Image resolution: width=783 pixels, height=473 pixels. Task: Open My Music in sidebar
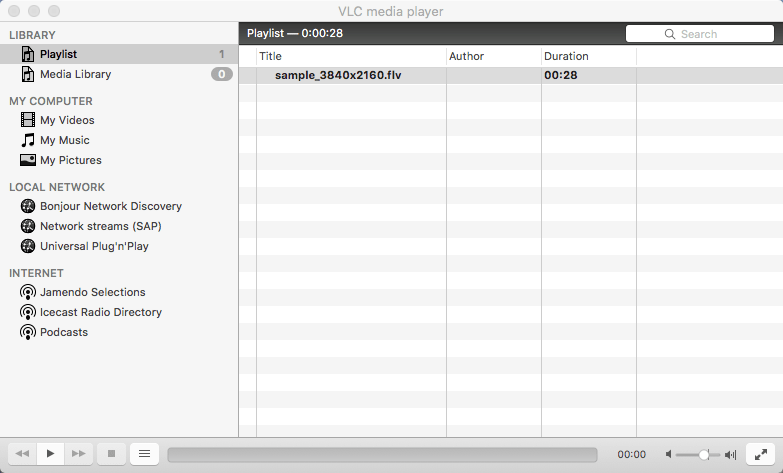pyautogui.click(x=64, y=140)
